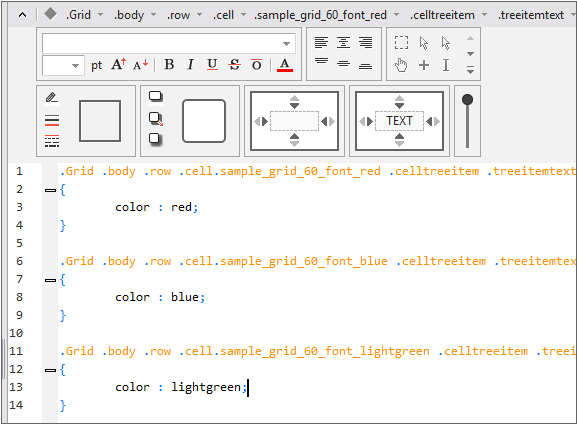Choose the I-beam text cursor icon
The image size is (577, 424).
click(446, 65)
